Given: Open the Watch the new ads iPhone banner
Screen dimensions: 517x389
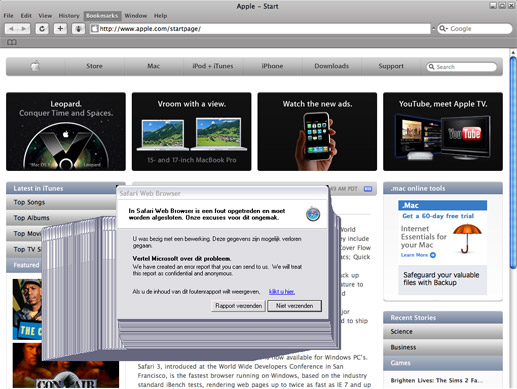Looking at the screenshot, I should [317, 132].
